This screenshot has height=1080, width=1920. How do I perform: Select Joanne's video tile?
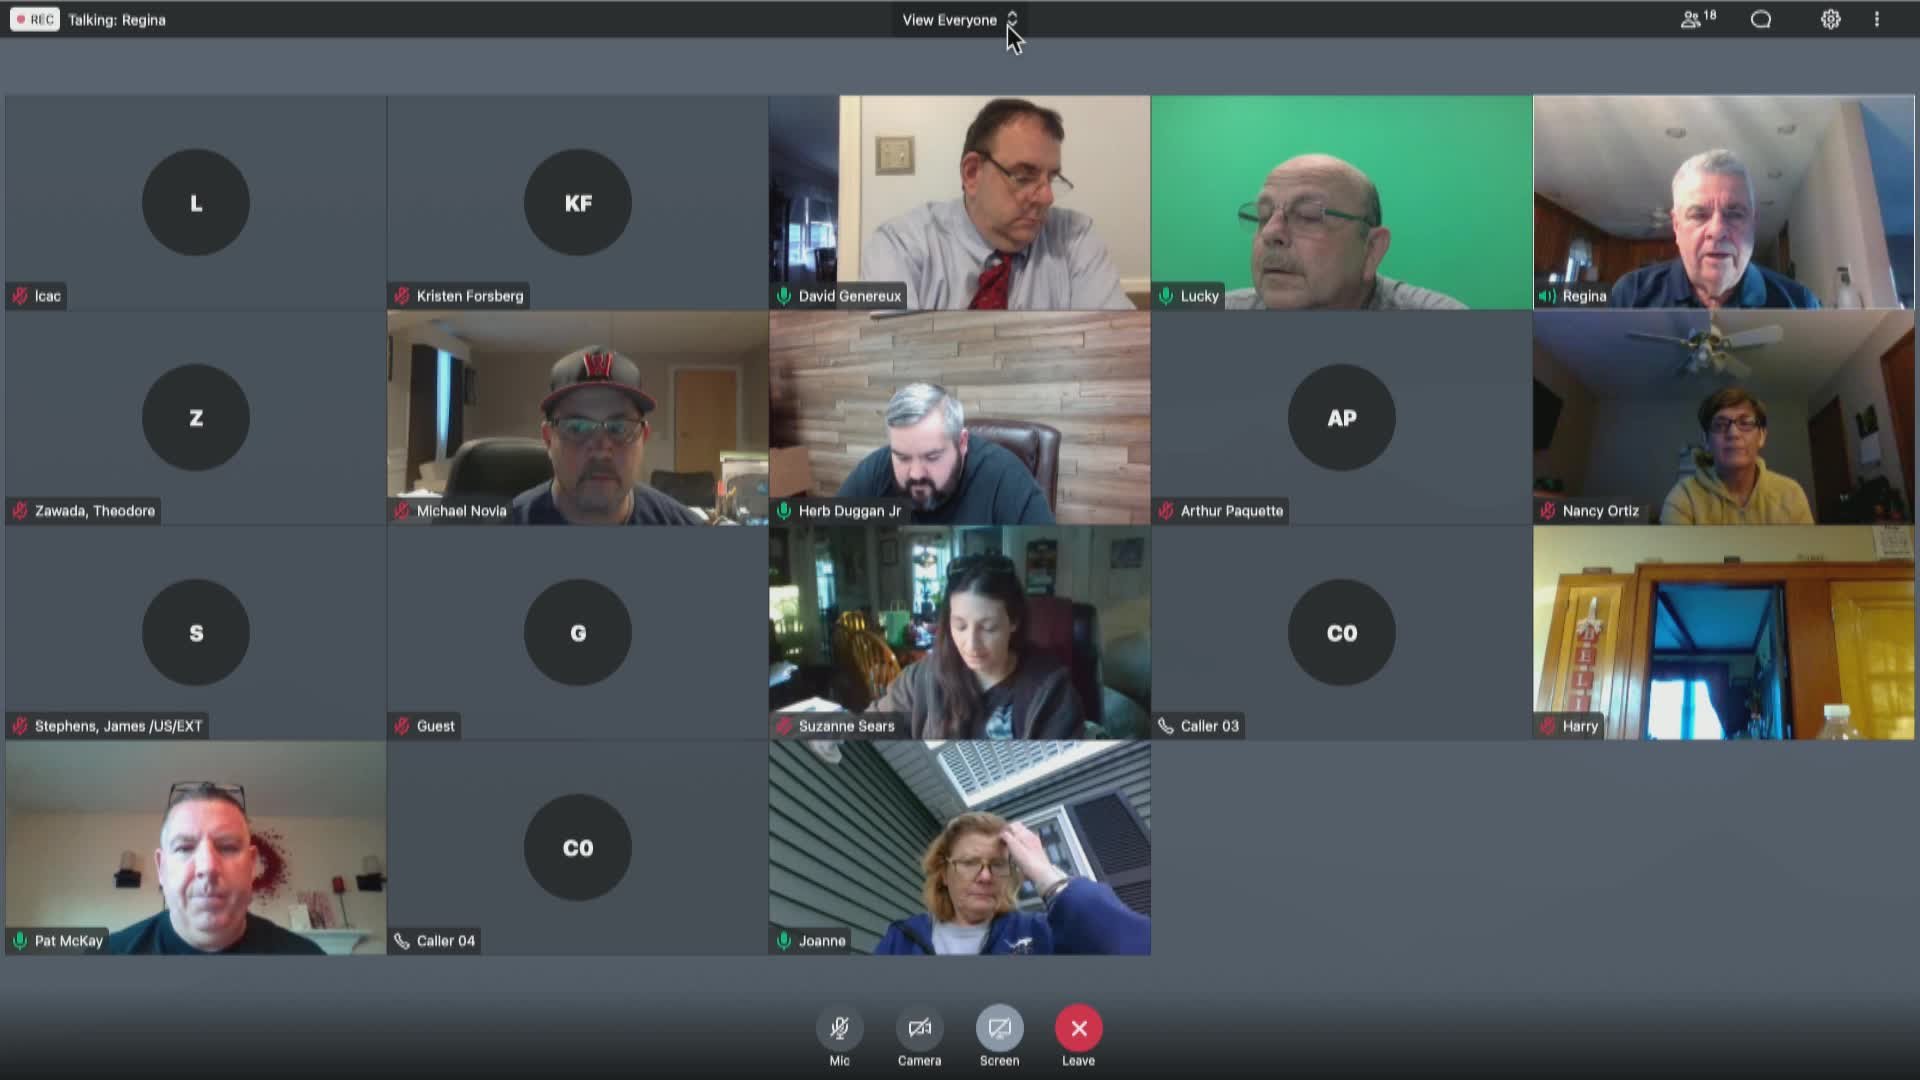click(960, 847)
